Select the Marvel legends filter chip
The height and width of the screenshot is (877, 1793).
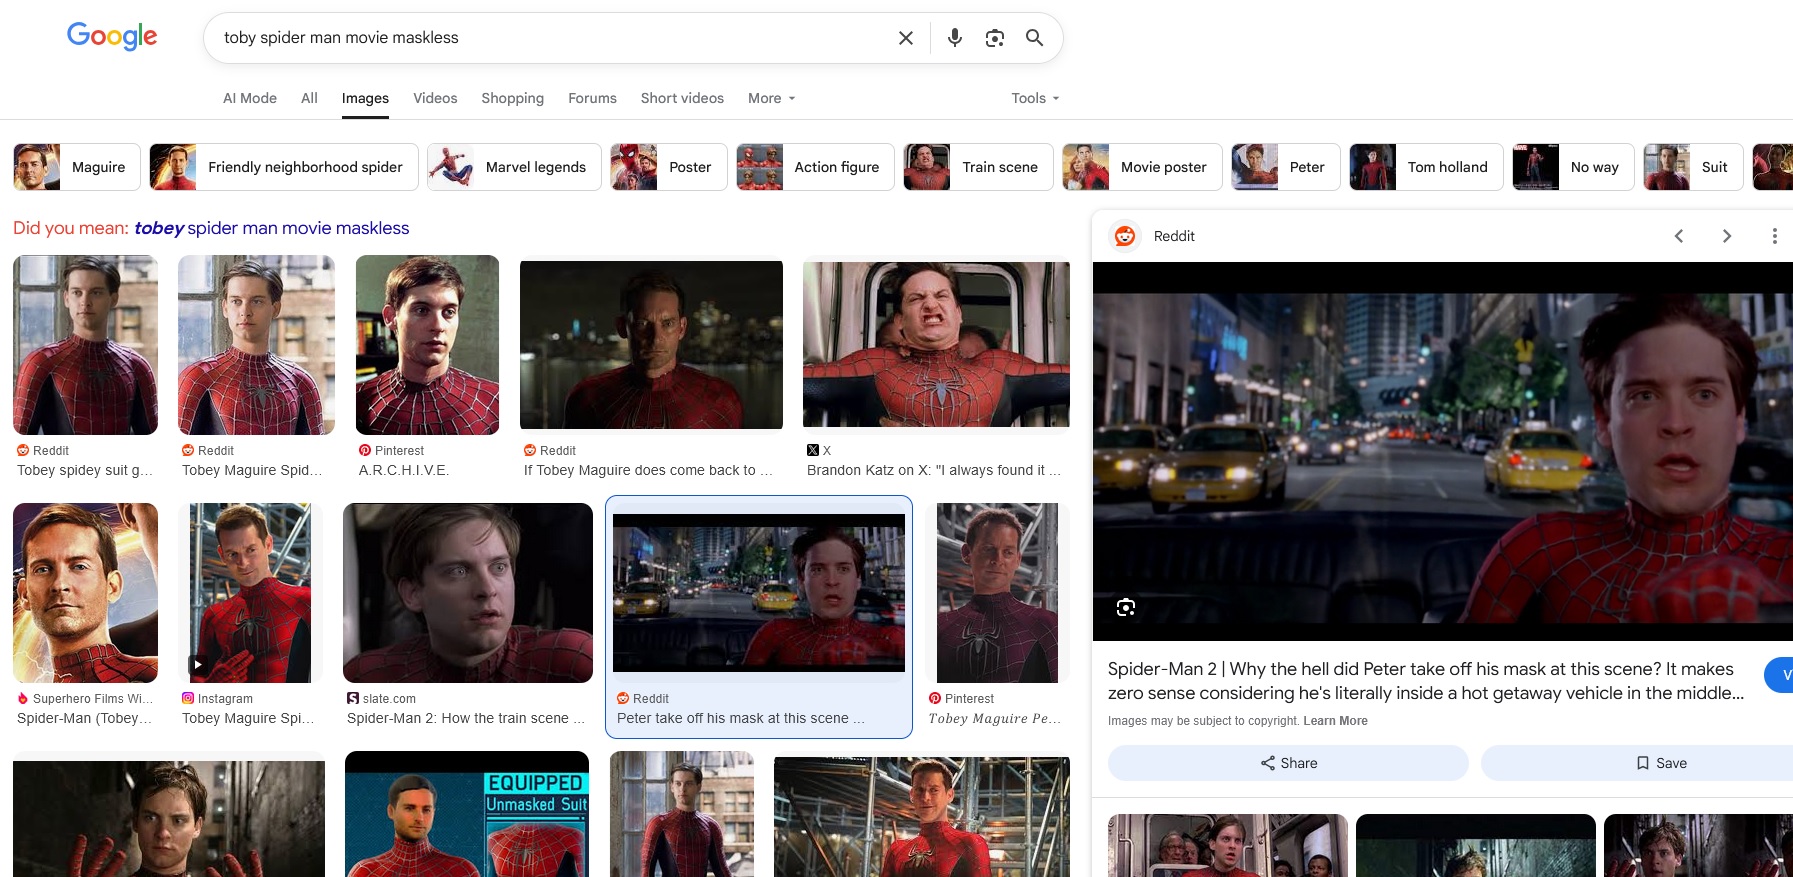click(514, 167)
